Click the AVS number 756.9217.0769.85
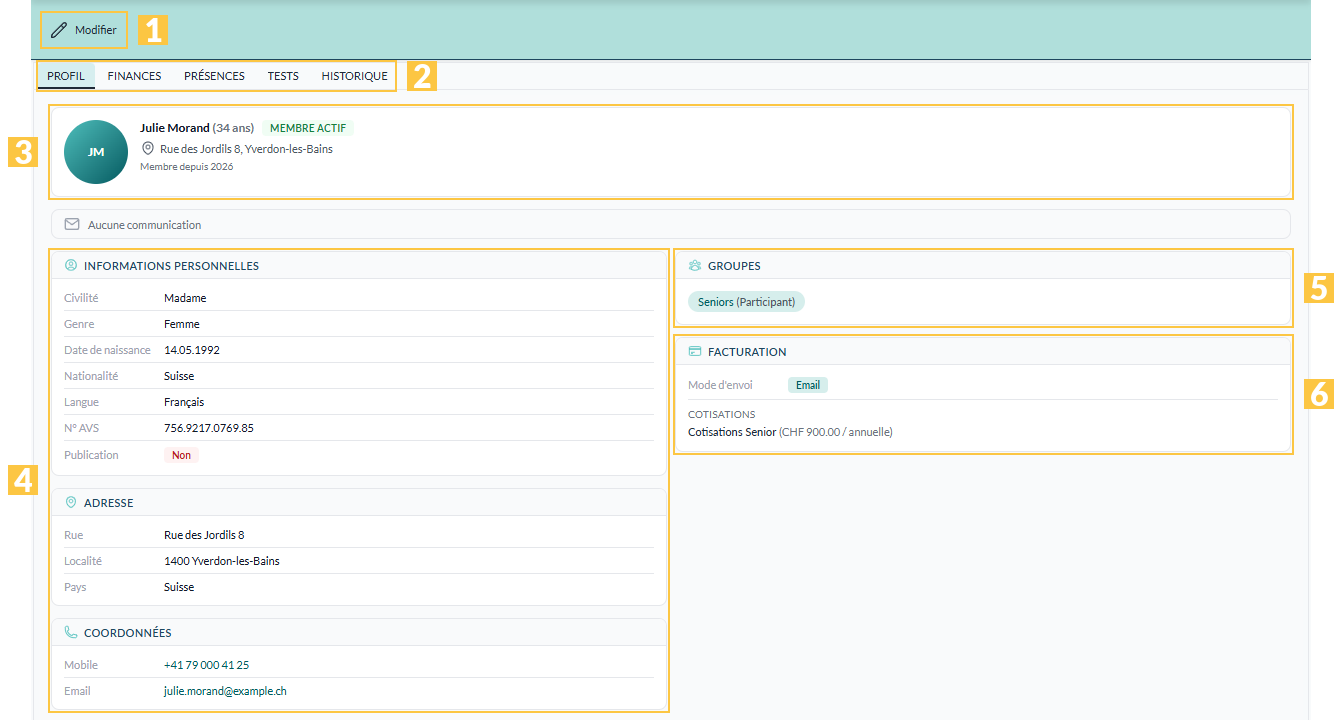Image resolution: width=1342 pixels, height=720 pixels. 209,428
